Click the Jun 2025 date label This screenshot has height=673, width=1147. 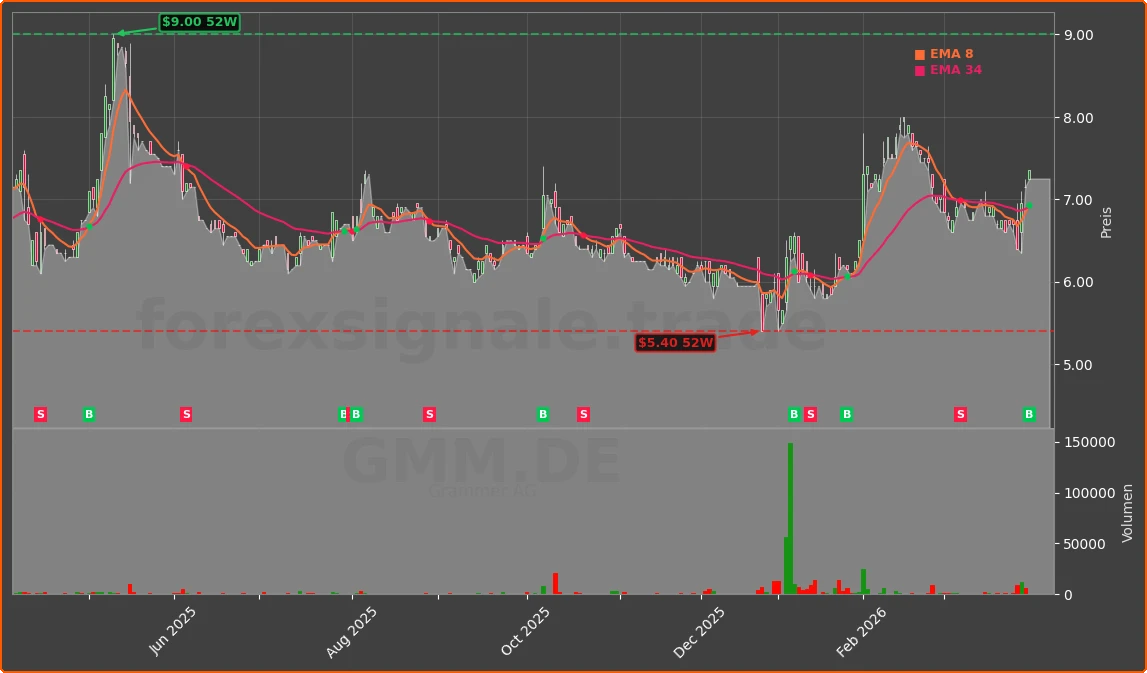pos(173,631)
